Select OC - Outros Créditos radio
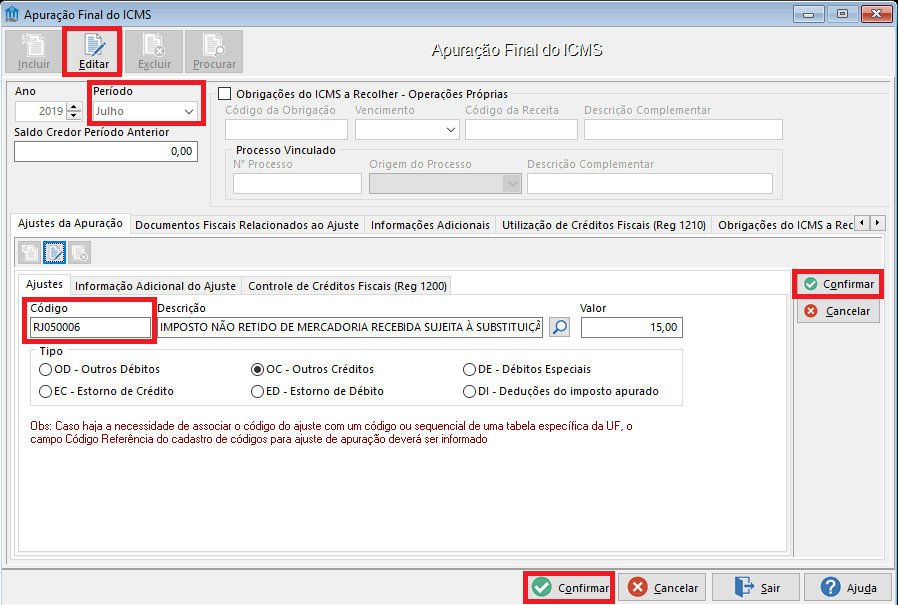This screenshot has width=898, height=605. tap(257, 370)
